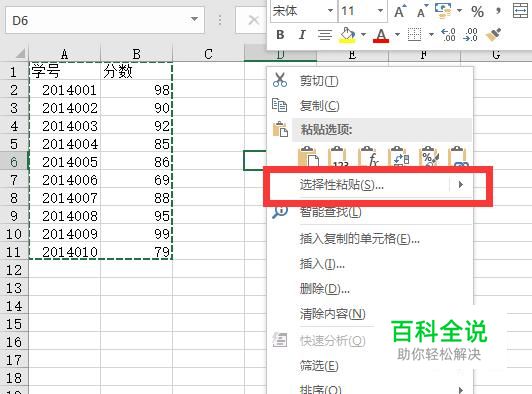Apply percent style in mini toolbar
Image resolution: width=532 pixels, height=394 pixels.
(477, 12)
